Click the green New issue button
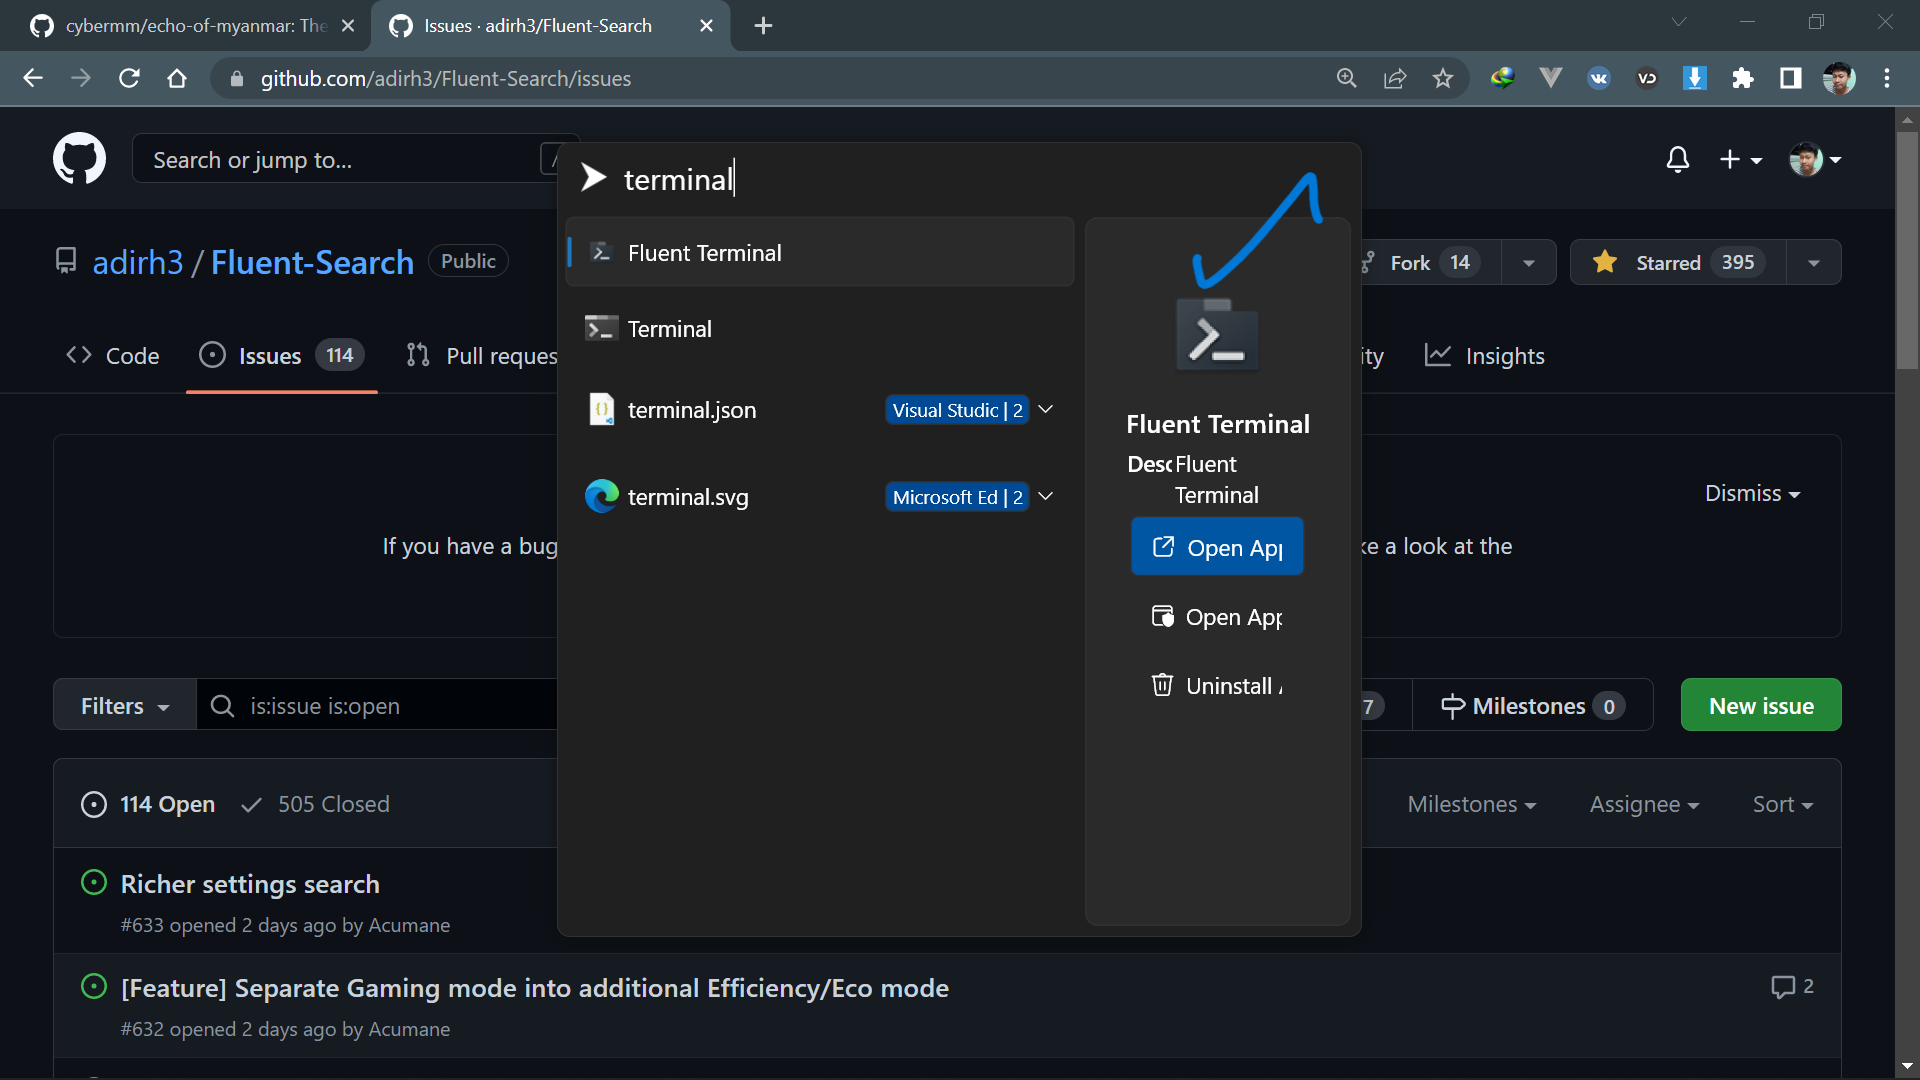The image size is (1920, 1080). coord(1760,706)
